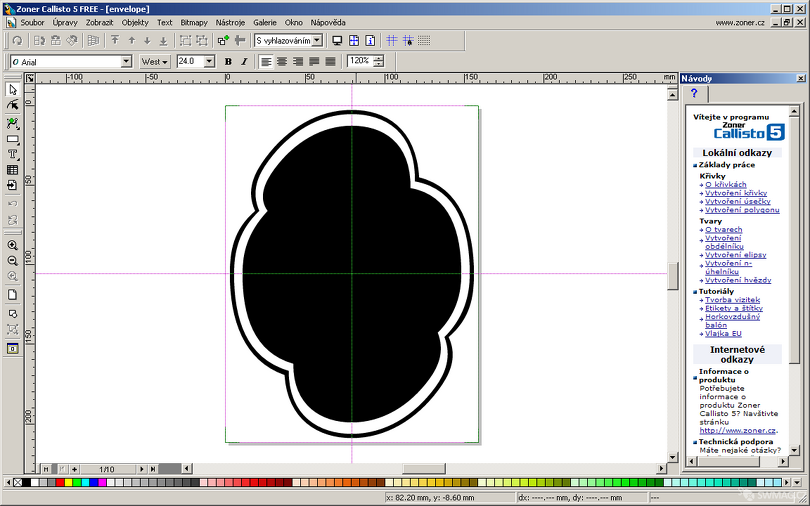Image resolution: width=810 pixels, height=506 pixels.
Task: Expand color palette with bottom-right arrow
Action: (x=796, y=482)
